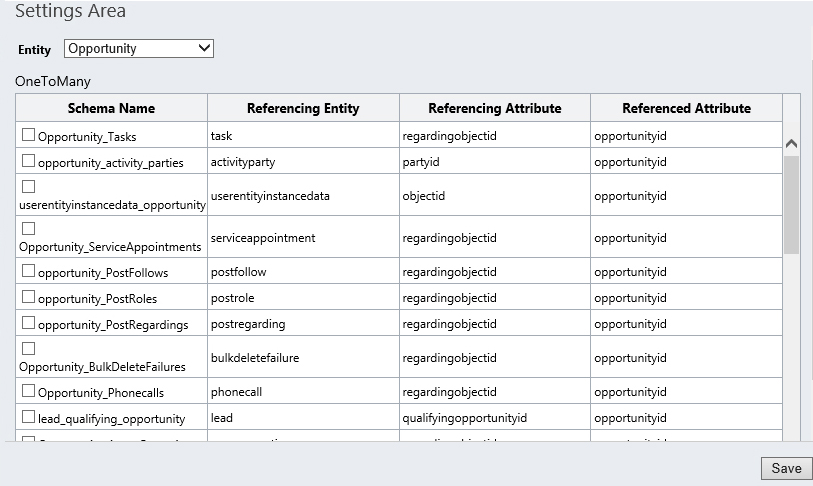
Task: Click the scrollbar up arrow
Action: (791, 144)
